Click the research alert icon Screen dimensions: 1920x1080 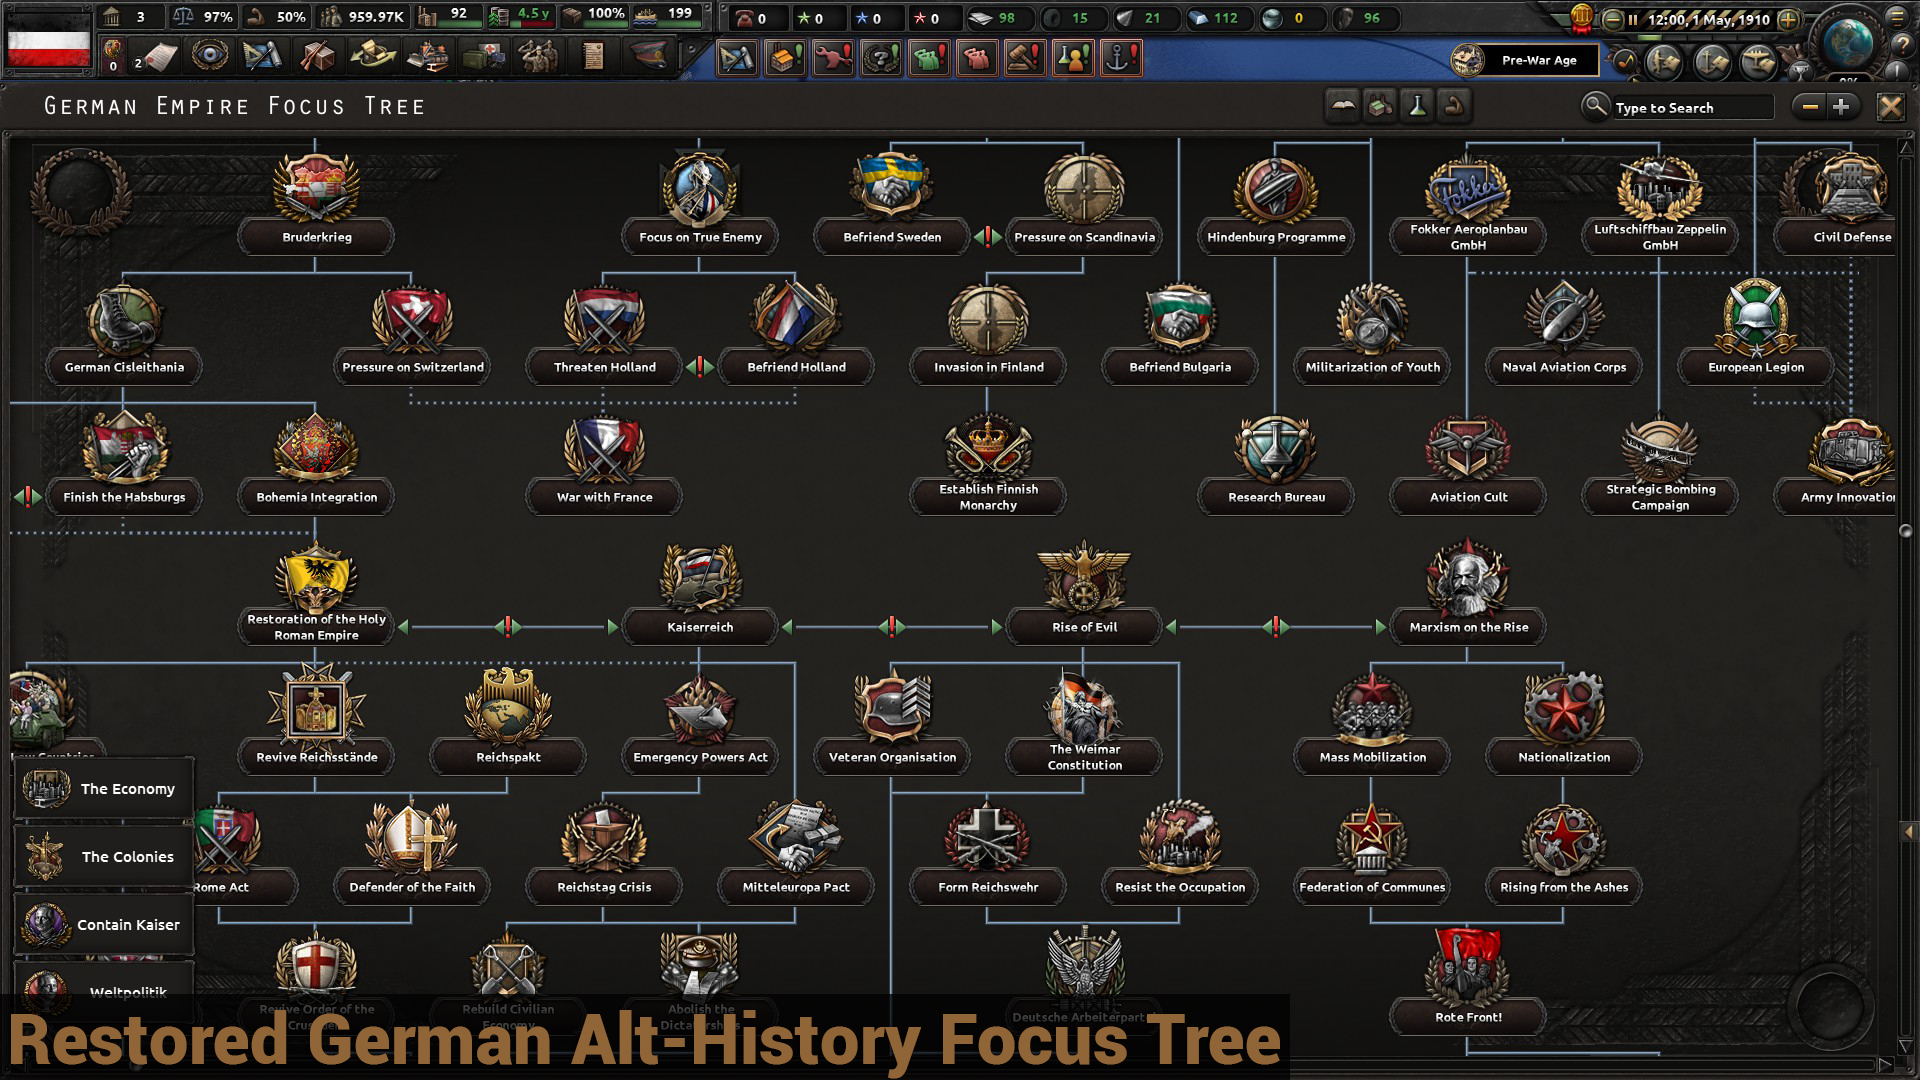click(x=737, y=59)
